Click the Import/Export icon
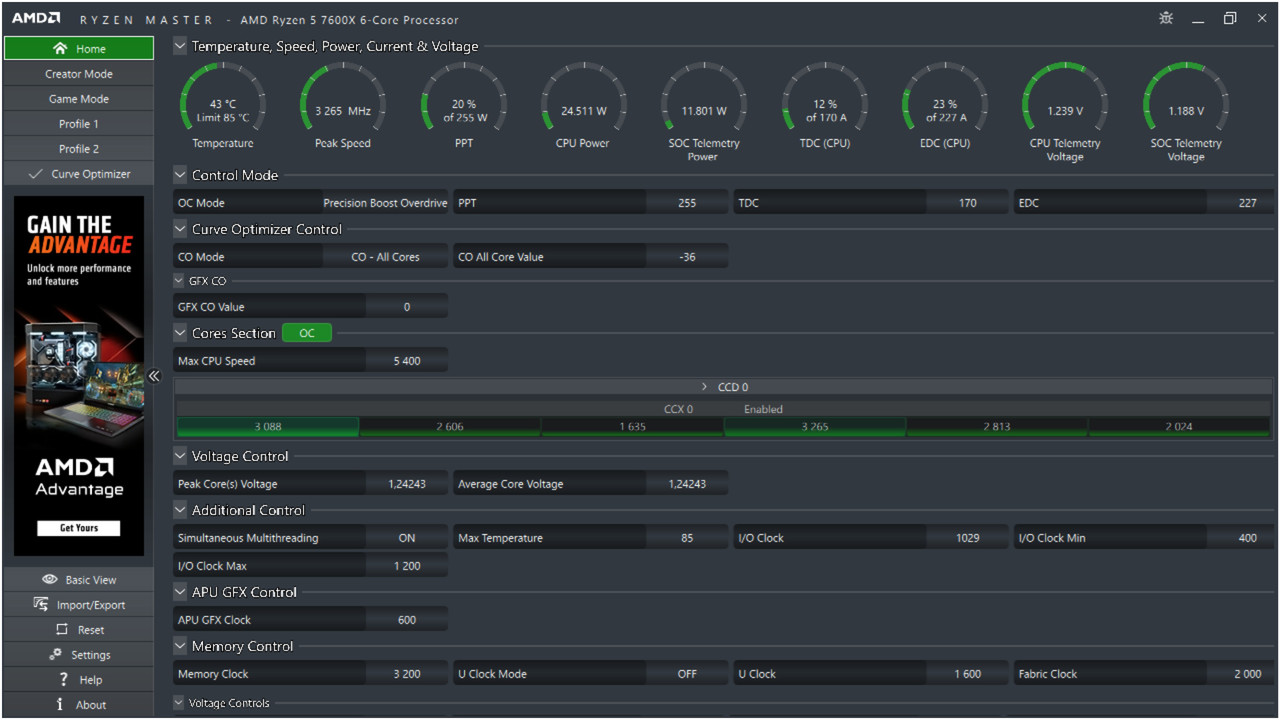Viewport: 1280px width, 720px height. 41,604
